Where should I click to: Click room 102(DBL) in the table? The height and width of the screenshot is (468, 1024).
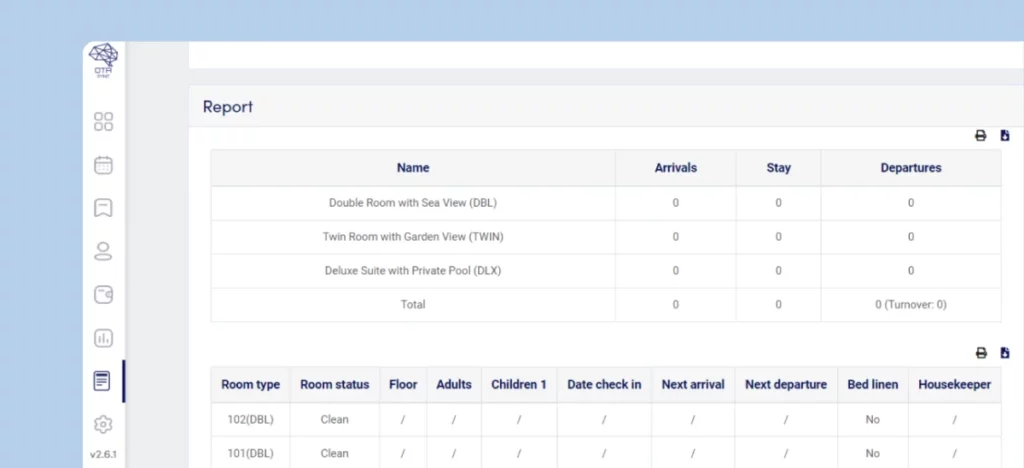tap(250, 420)
